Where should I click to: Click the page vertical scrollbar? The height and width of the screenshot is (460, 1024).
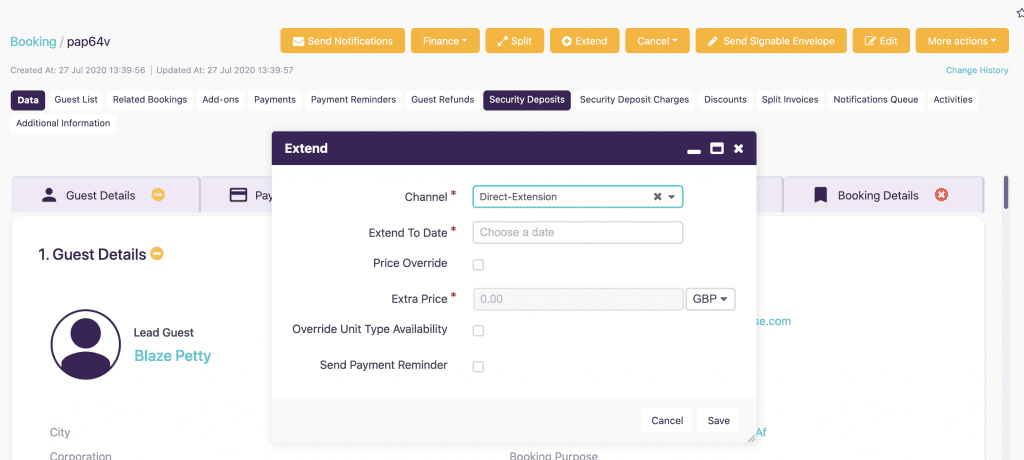1006,192
